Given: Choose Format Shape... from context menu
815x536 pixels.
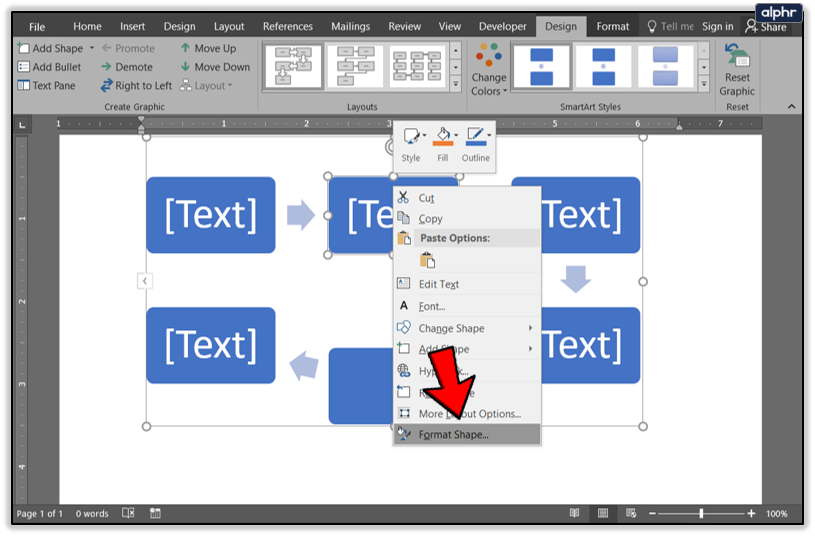Looking at the screenshot, I should pos(467,435).
